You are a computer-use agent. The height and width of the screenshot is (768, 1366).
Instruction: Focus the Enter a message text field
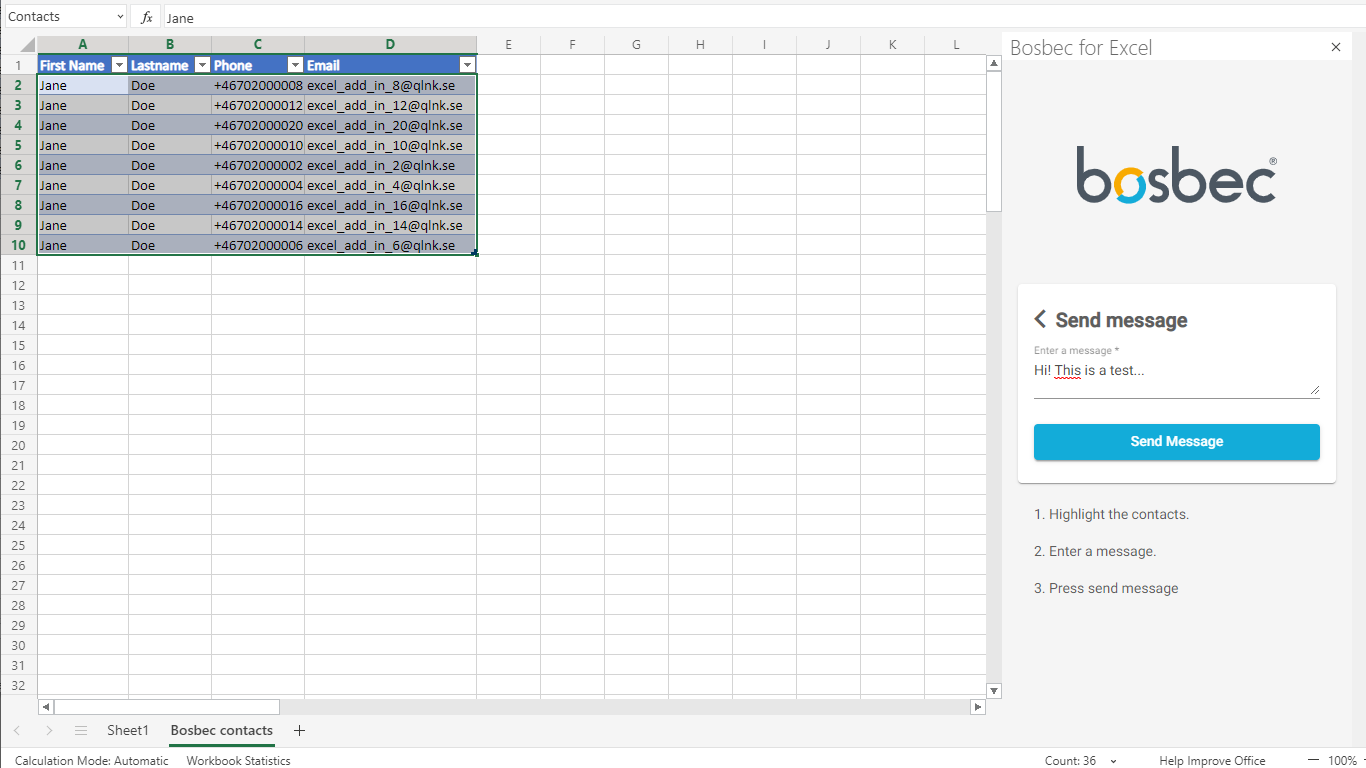pos(1177,378)
